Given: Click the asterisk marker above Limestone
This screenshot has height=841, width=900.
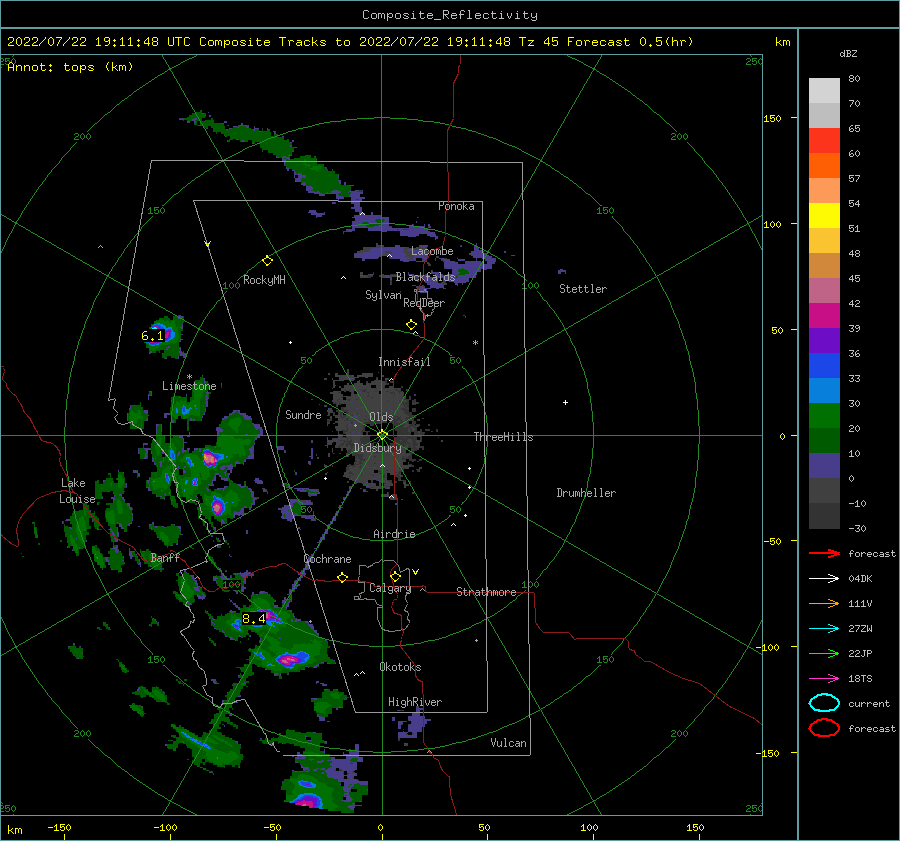Looking at the screenshot, I should click(x=189, y=377).
